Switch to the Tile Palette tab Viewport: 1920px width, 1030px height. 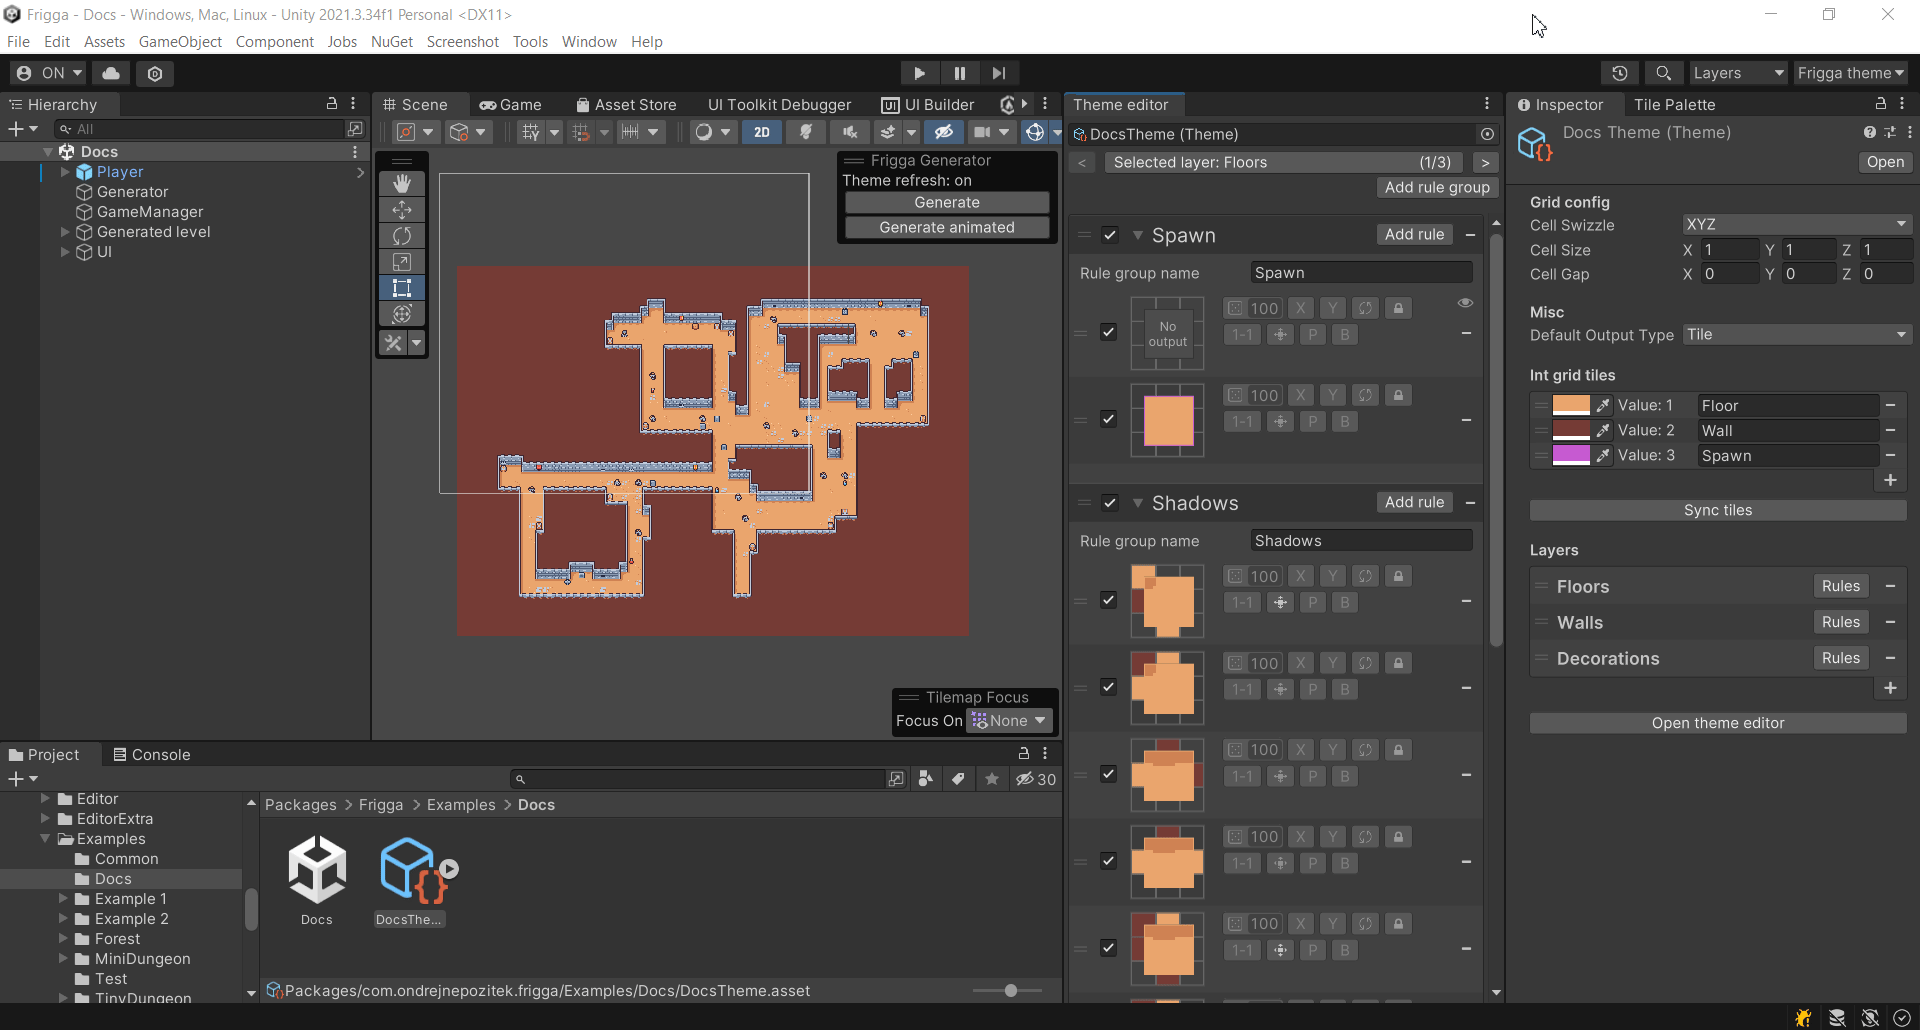(1674, 104)
